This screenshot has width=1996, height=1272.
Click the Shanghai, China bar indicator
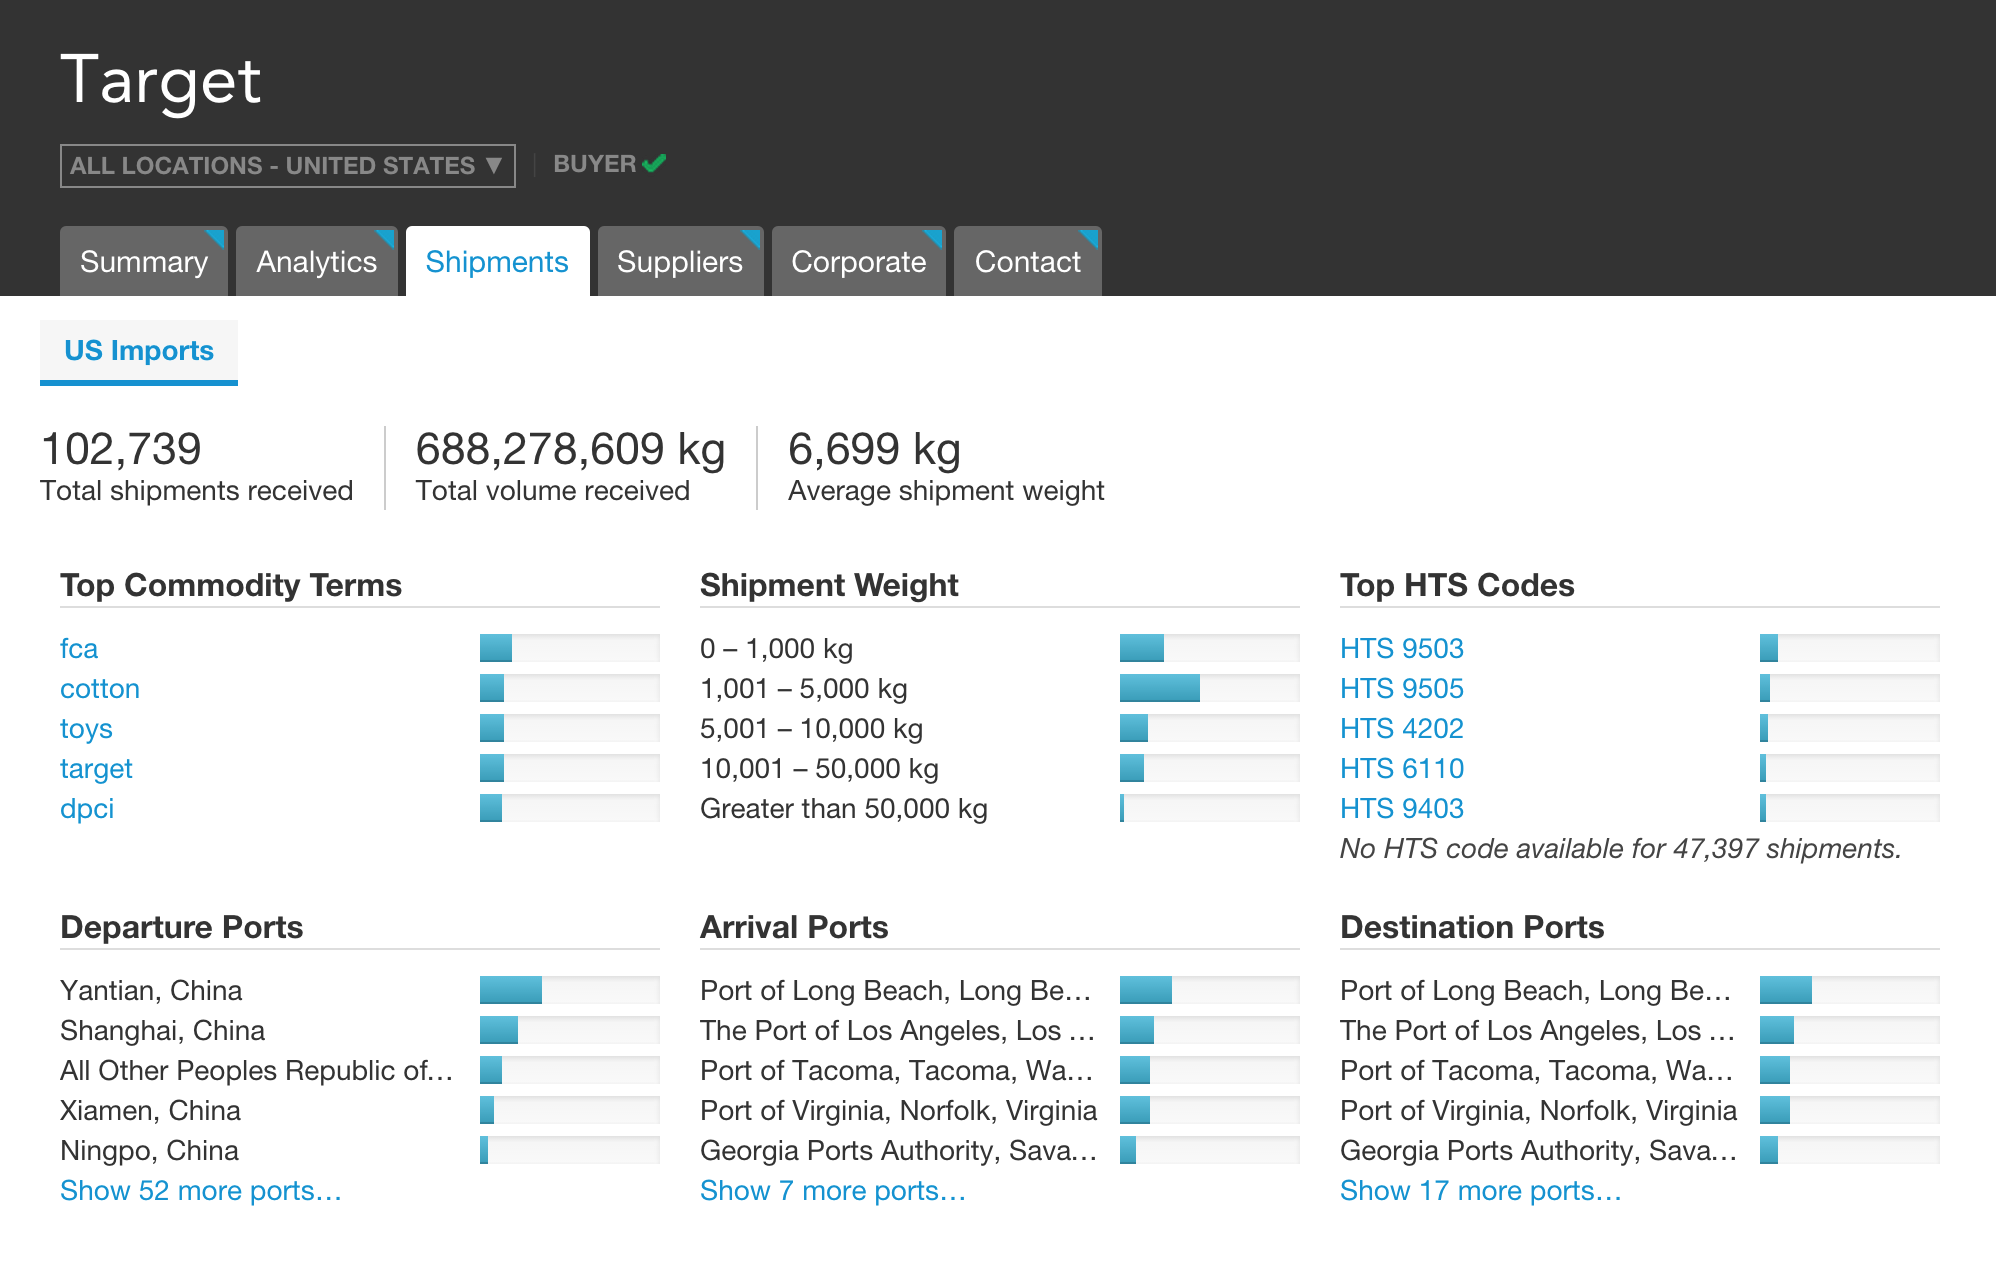570,1030
